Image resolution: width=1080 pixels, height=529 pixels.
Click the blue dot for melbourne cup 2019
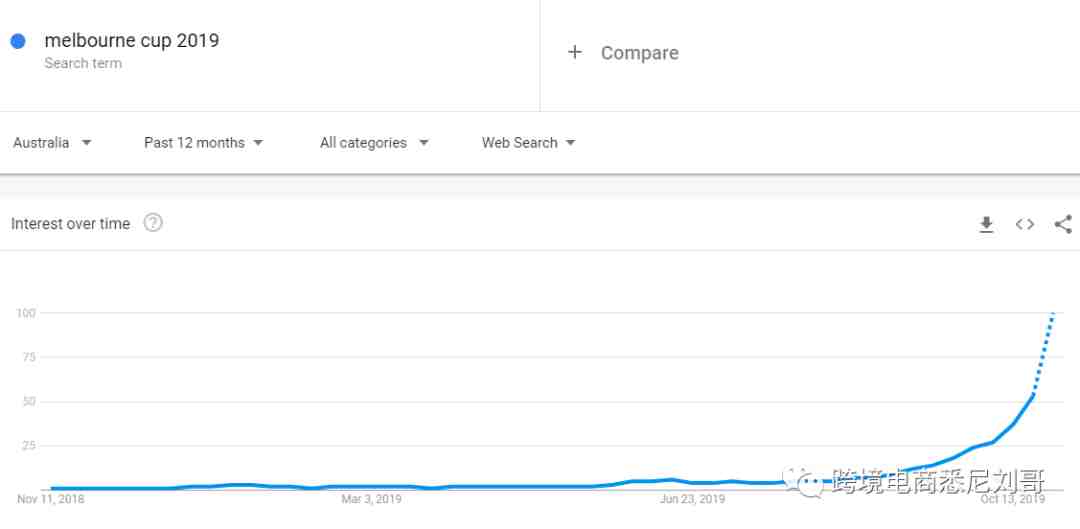(x=18, y=41)
